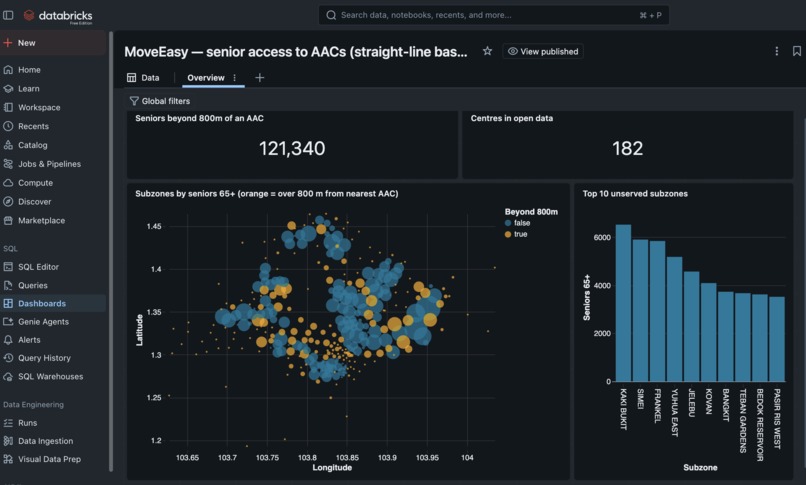This screenshot has height=485, width=806.
Task: Open Genie Agents
Action: point(53,322)
